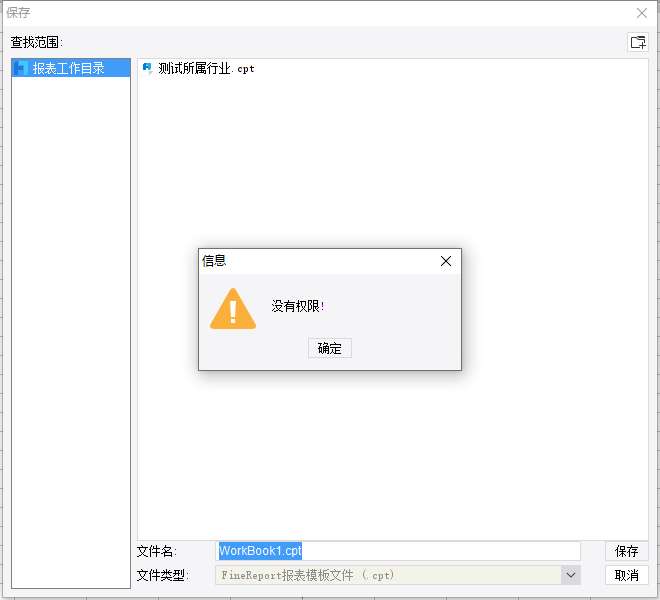Image resolution: width=660 pixels, height=600 pixels.
Task: Click the FineReport icon beside 报表工作目录
Action: coord(21,68)
